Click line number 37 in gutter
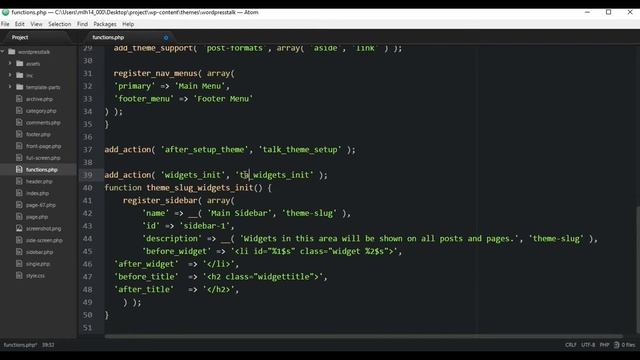640x360 pixels. pos(87,149)
